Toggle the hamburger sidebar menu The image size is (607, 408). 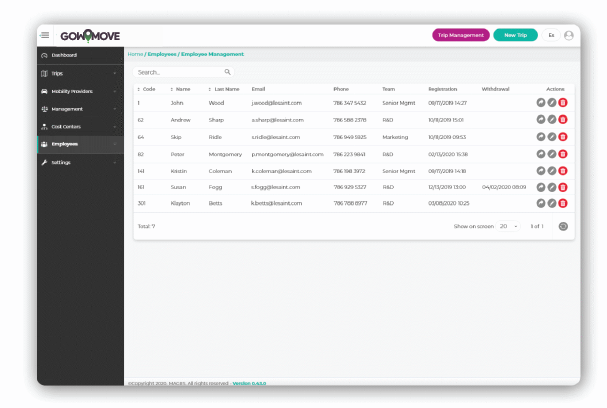45,35
